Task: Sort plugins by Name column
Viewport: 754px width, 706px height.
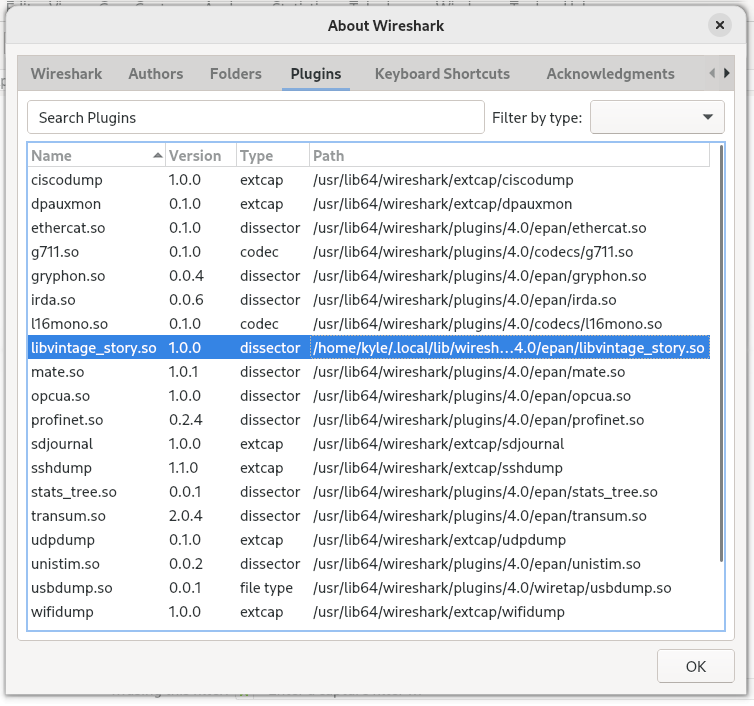Action: [x=97, y=156]
